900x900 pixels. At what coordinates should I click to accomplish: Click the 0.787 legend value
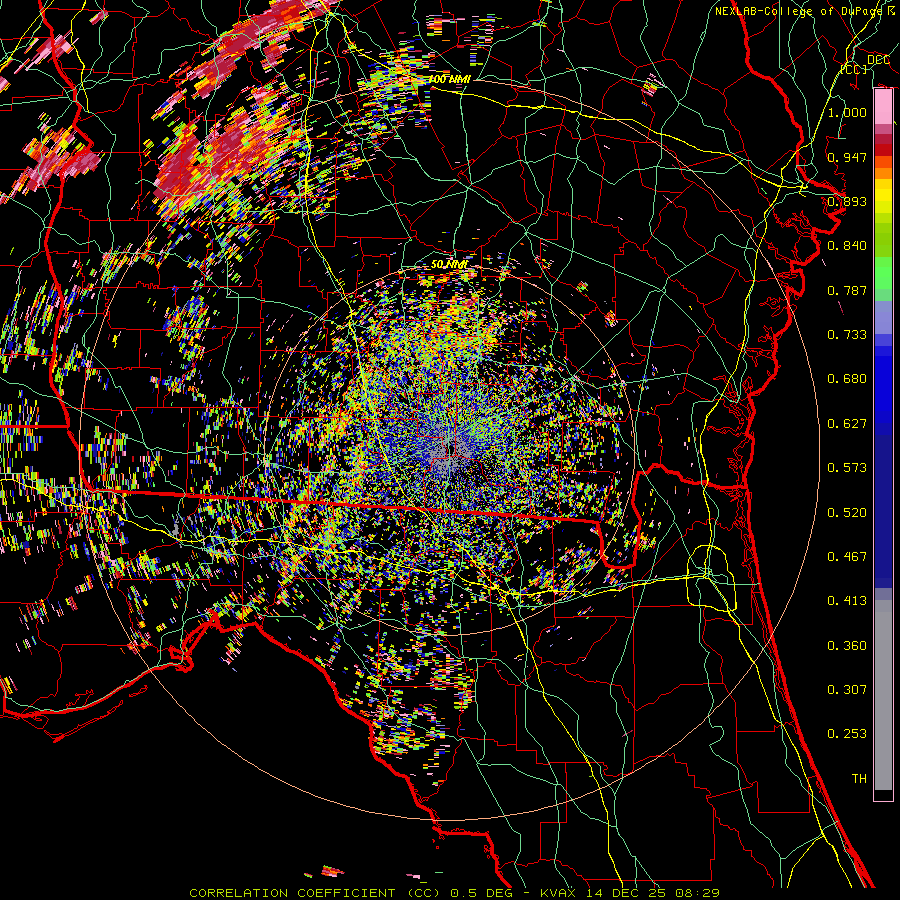point(847,290)
